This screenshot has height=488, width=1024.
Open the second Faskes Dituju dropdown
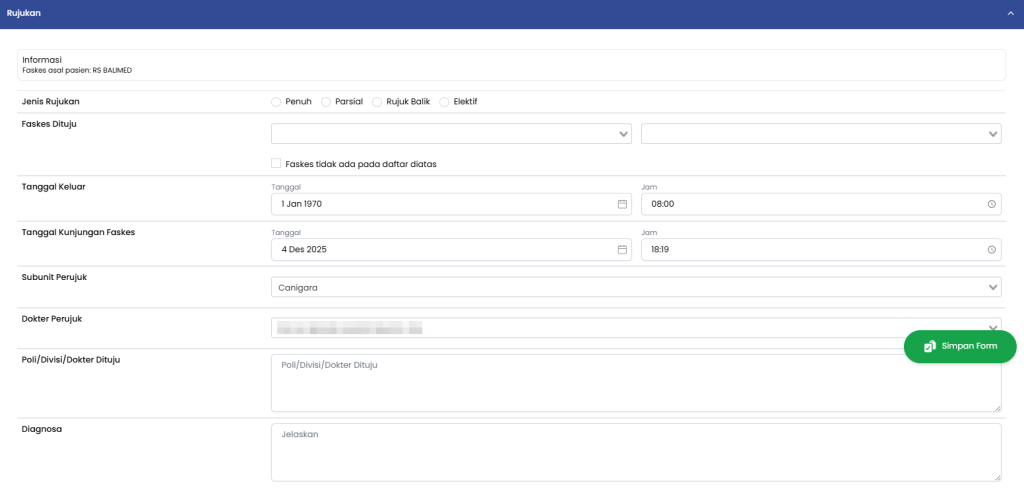820,134
